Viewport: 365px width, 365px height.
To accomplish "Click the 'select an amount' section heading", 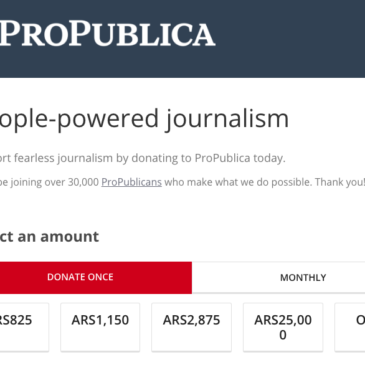I will pos(49,237).
